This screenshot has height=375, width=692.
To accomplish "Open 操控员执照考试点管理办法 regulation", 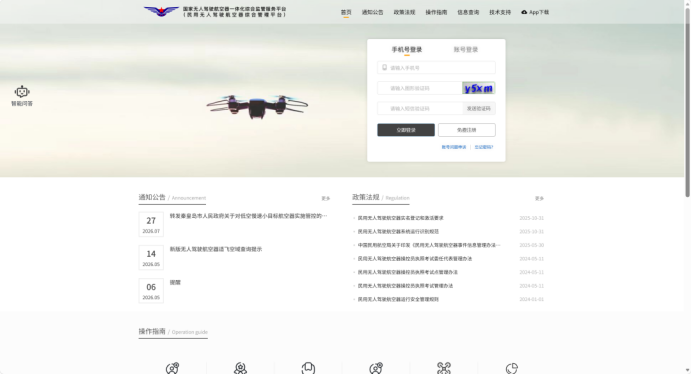I will (407, 272).
